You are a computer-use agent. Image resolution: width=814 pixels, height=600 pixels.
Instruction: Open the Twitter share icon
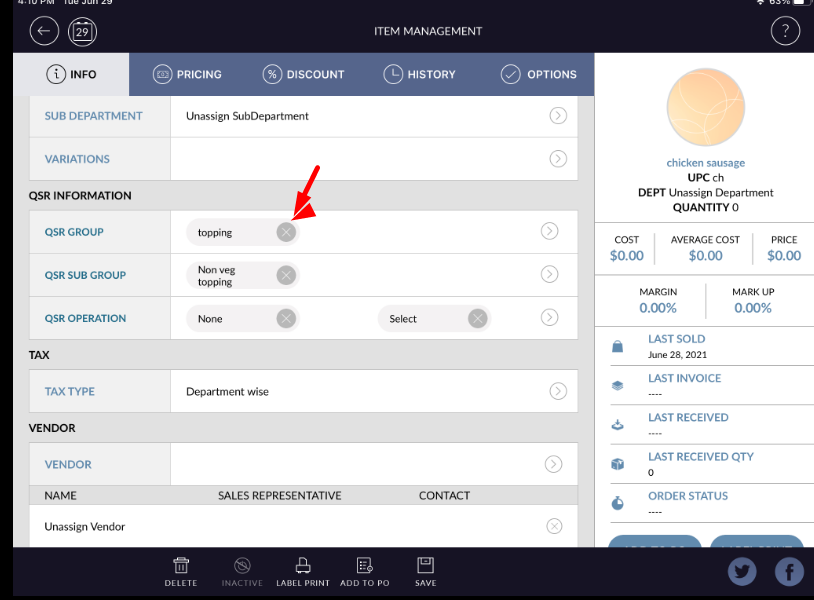pos(741,571)
